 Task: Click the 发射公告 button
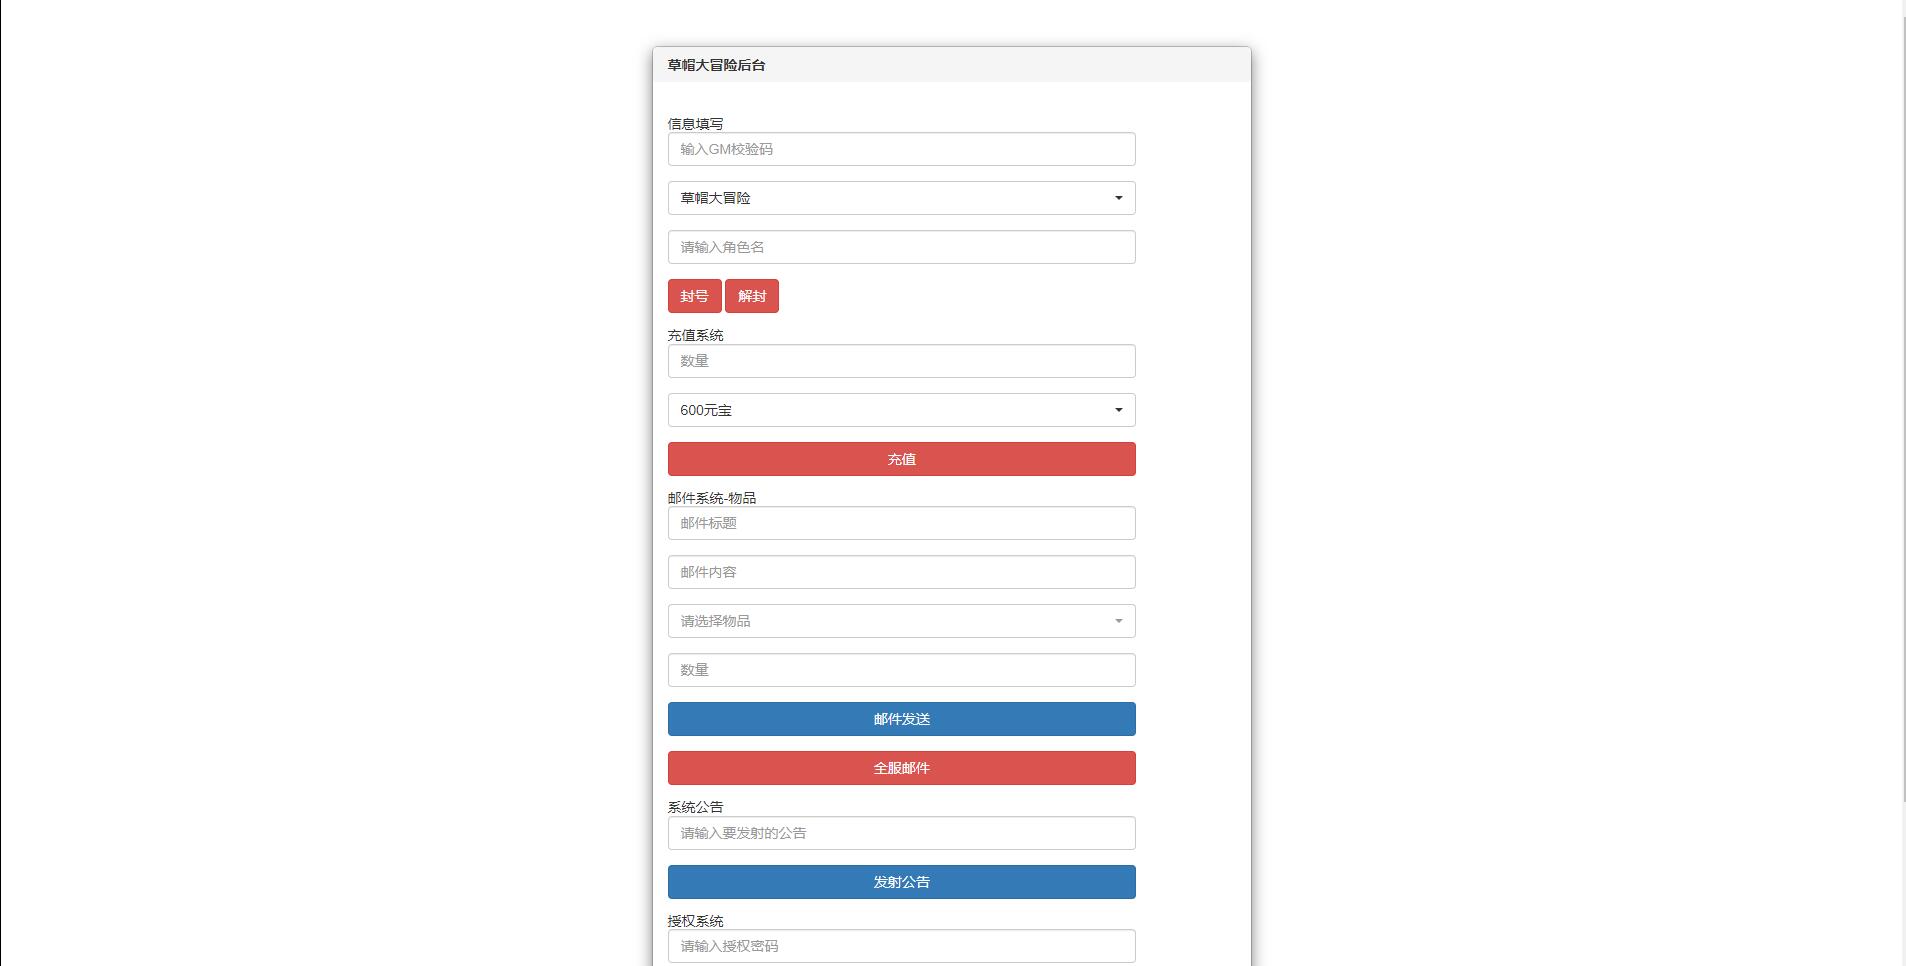point(901,882)
